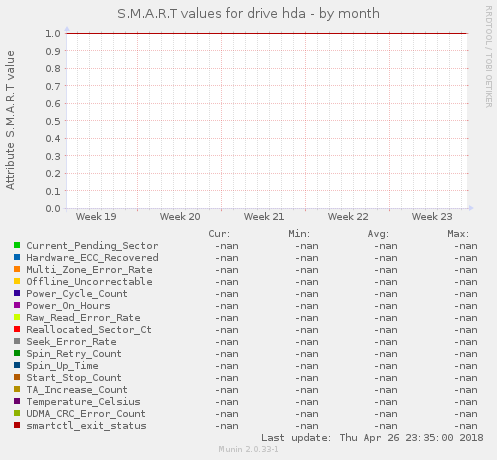
Task: Select the Raw_Read_Error_Rate legend label
Action: click(x=83, y=318)
